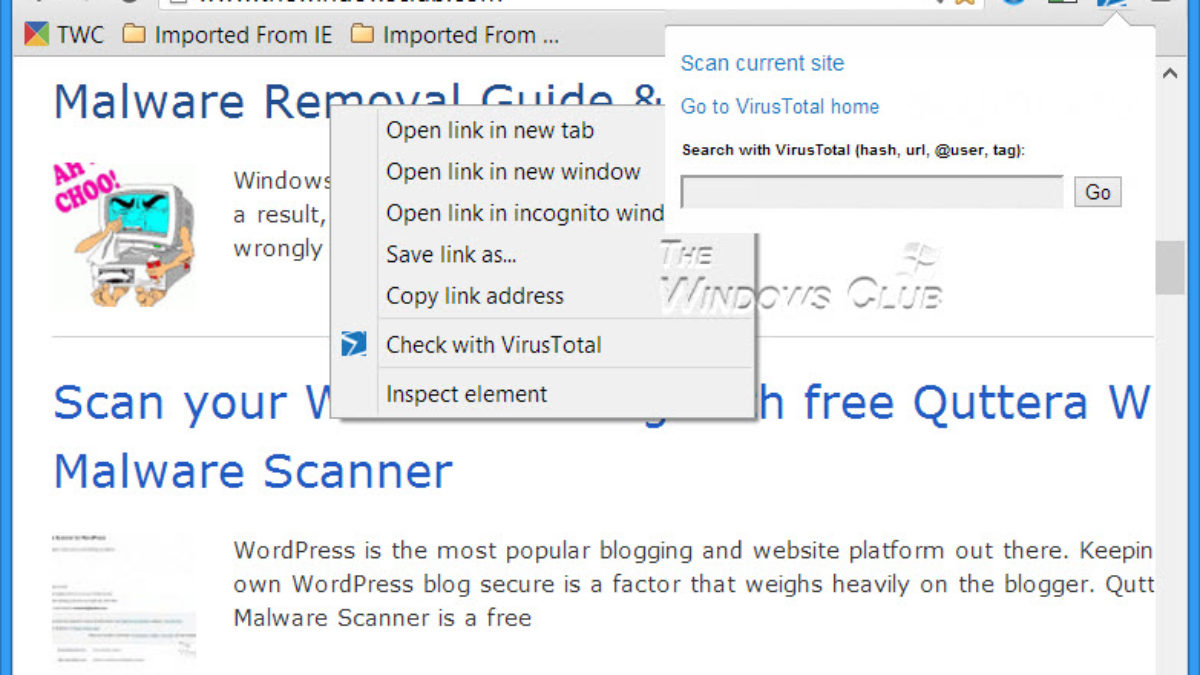Click the page scrollbar up arrow

(1169, 73)
